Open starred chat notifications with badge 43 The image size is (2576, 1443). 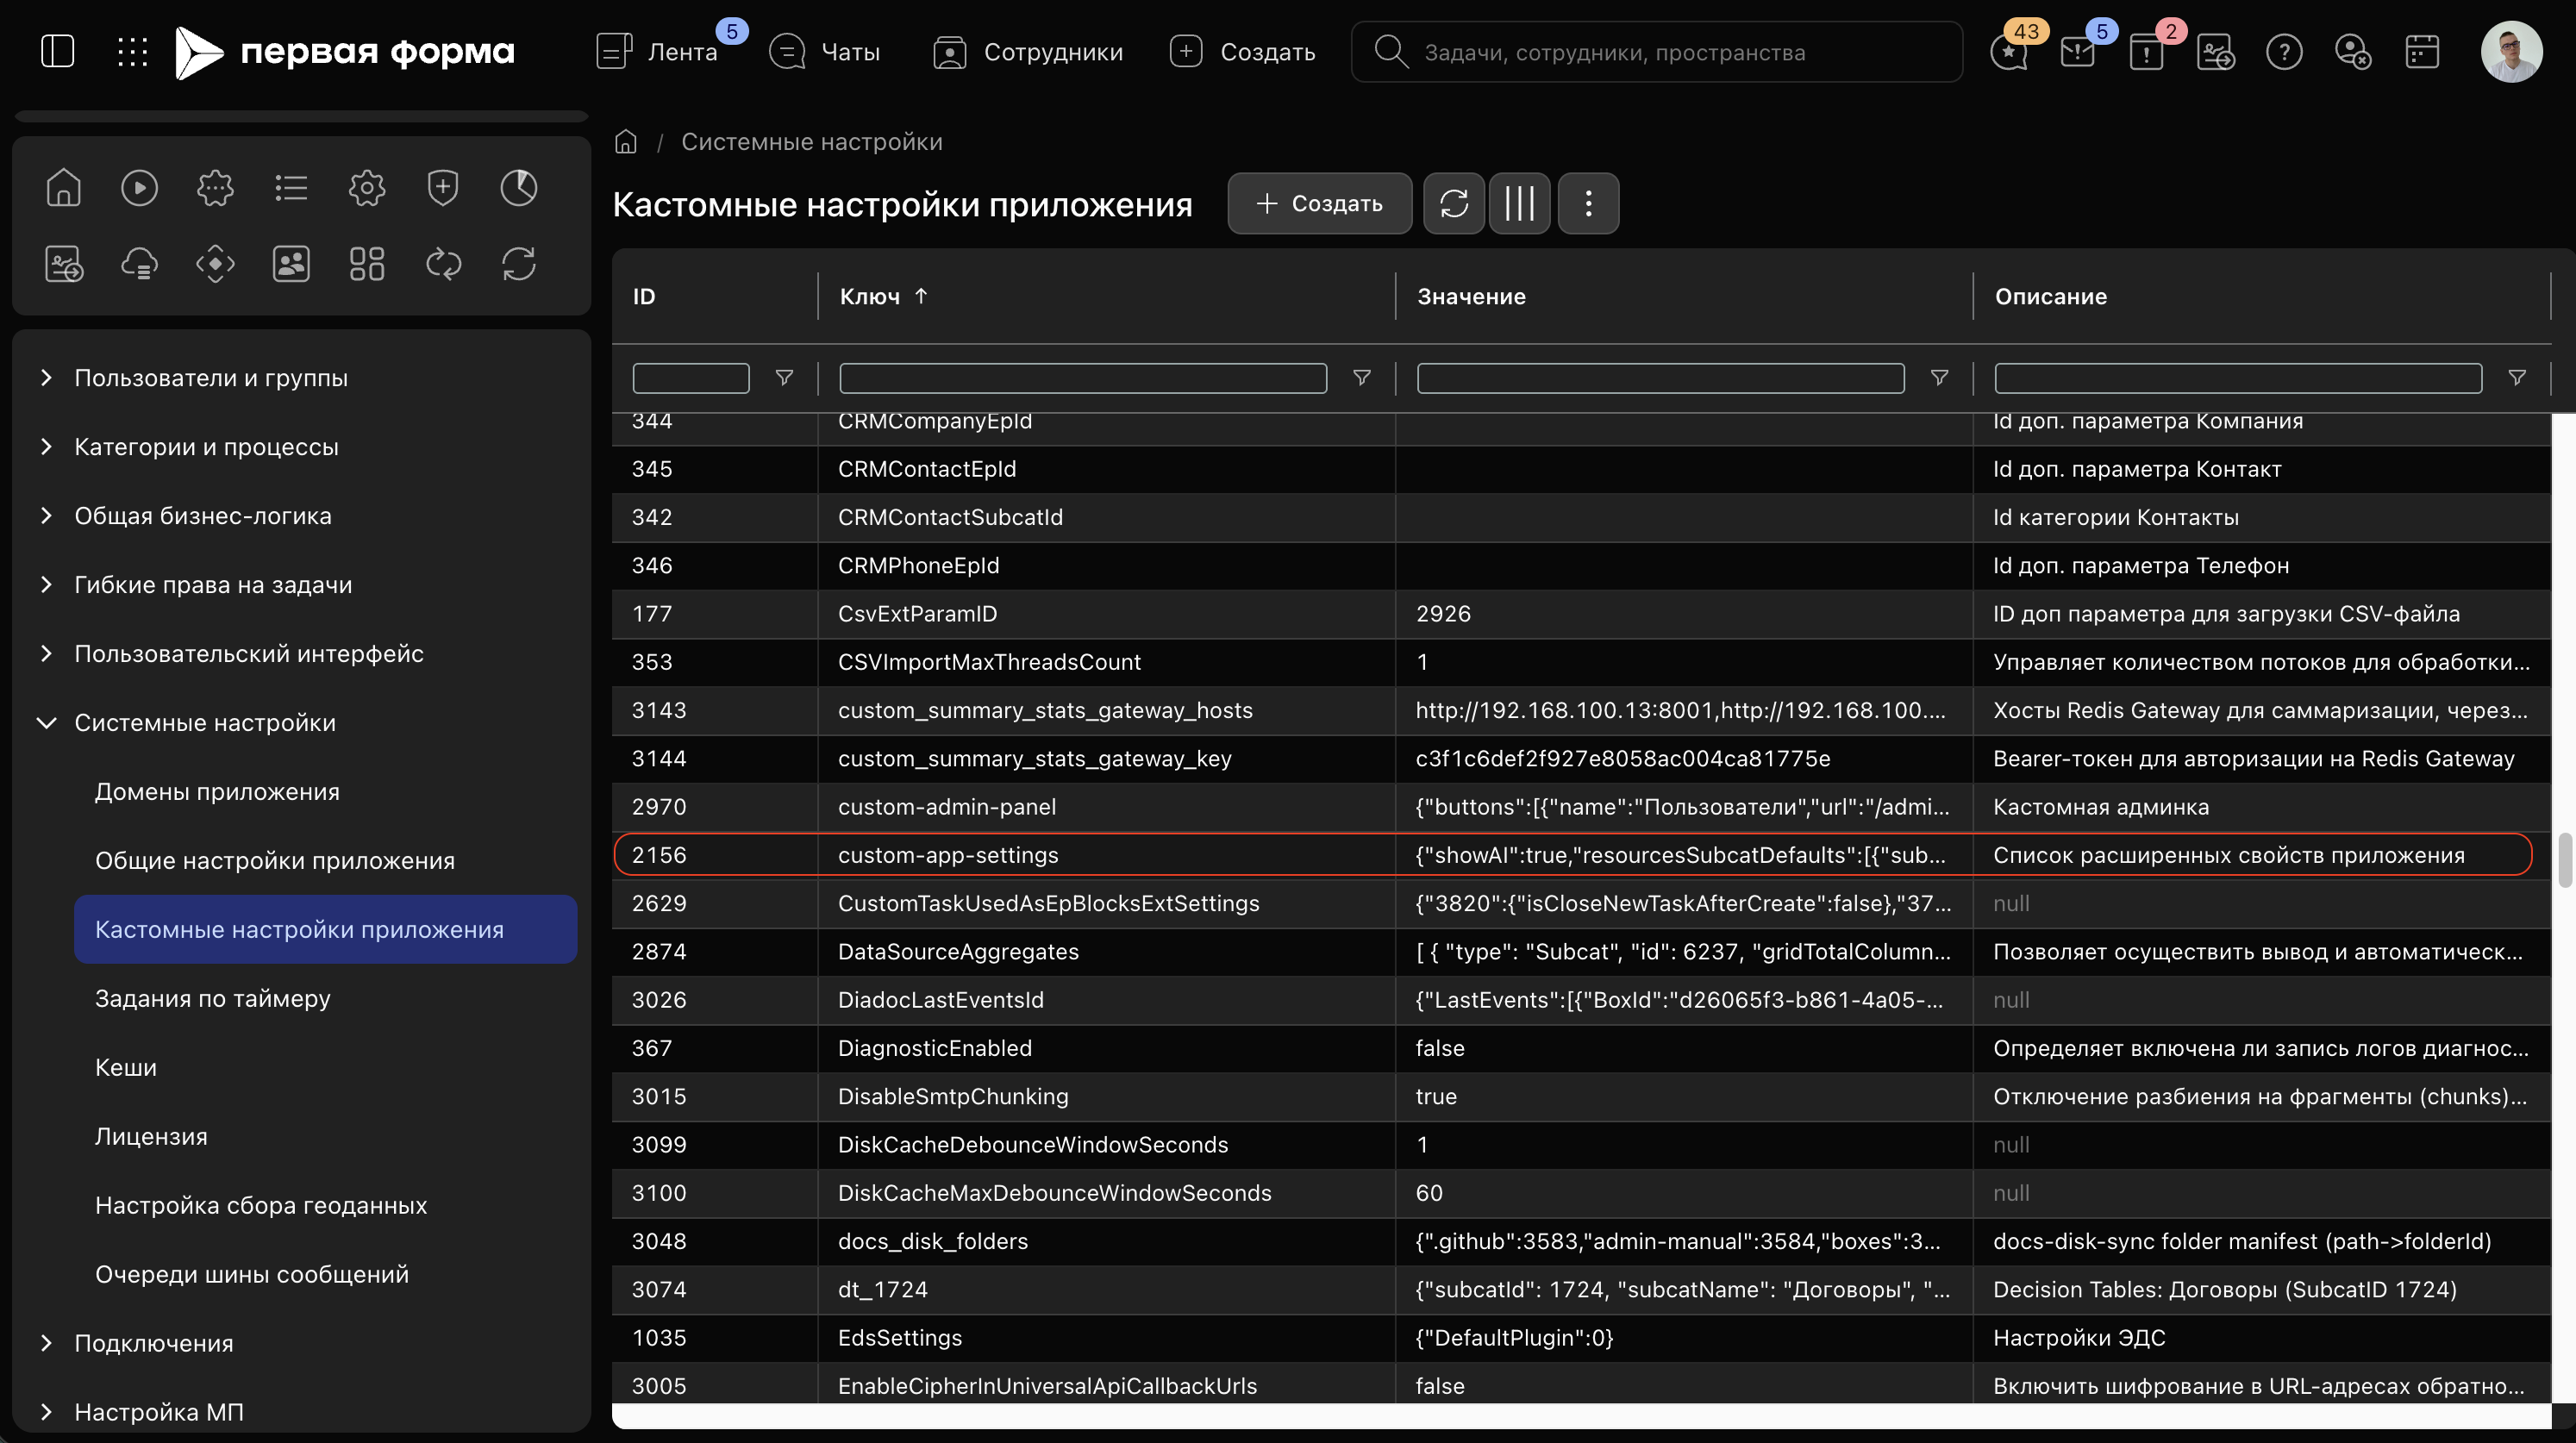coord(2009,50)
